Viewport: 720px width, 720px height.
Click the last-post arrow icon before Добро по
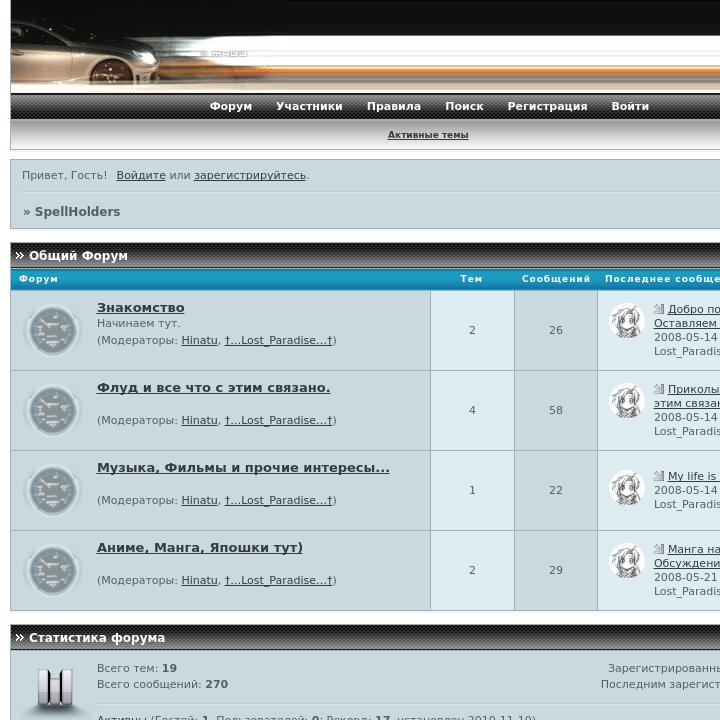(x=659, y=309)
